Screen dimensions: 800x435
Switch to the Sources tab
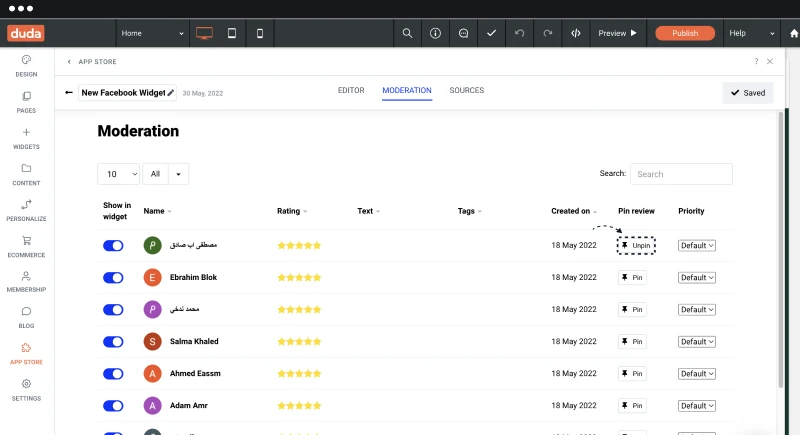(467, 90)
